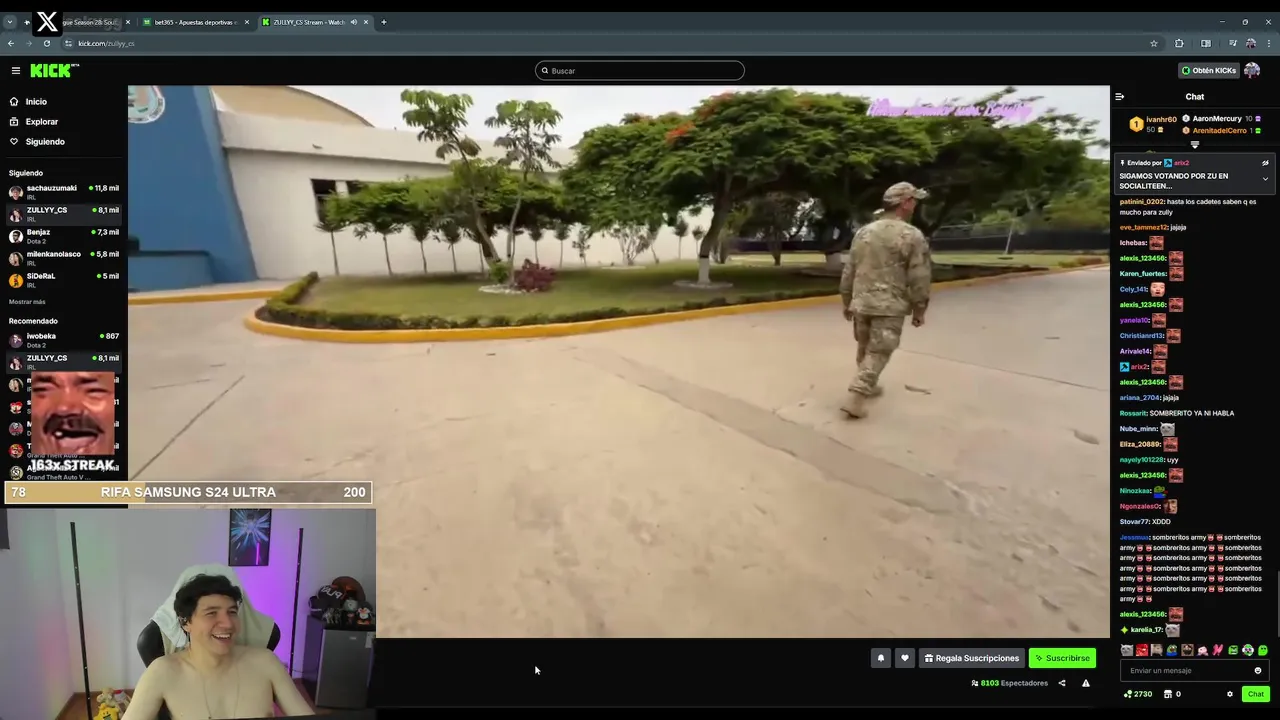Image resolution: width=1280 pixels, height=720 pixels.
Task: Click browser back arrow
Action: [11, 43]
